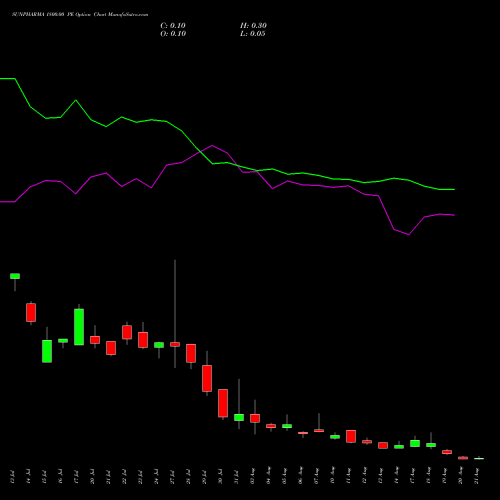The height and width of the screenshot is (500, 500).
Task: Click the green candle for 13 Jul
Action: pyautogui.click(x=15, y=276)
